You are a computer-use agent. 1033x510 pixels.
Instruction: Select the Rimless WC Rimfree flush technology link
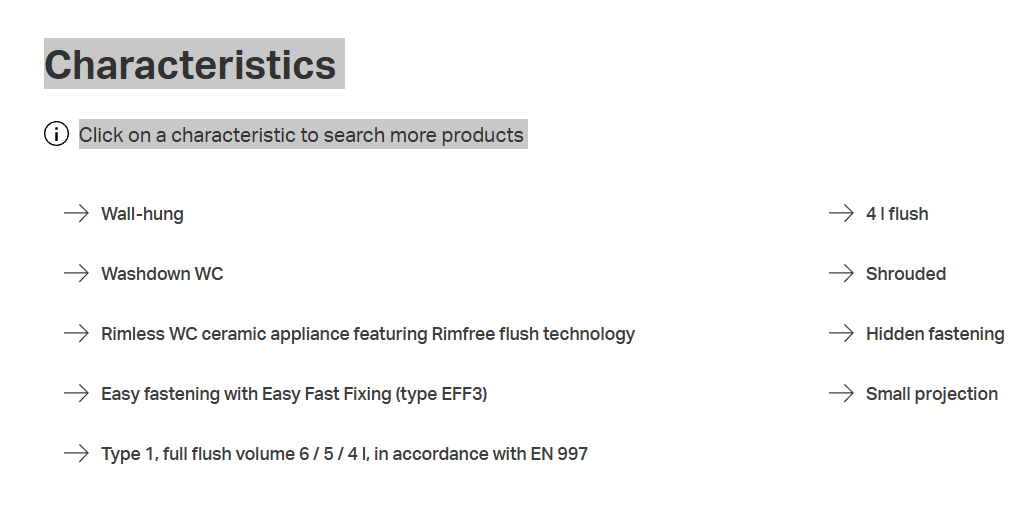coord(368,334)
